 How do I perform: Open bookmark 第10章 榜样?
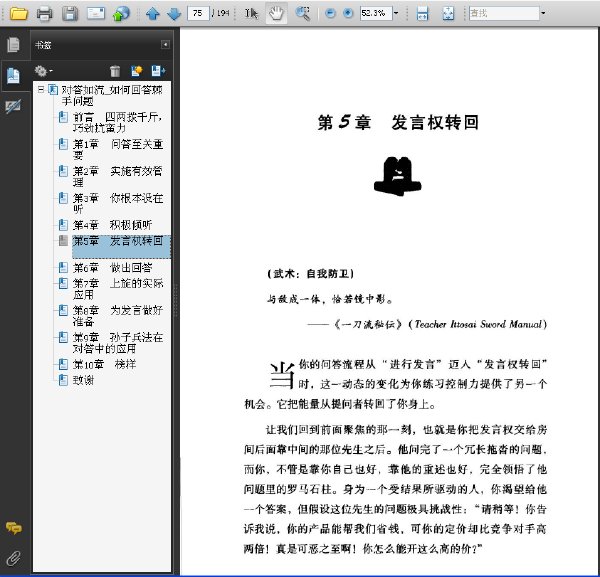point(104,364)
